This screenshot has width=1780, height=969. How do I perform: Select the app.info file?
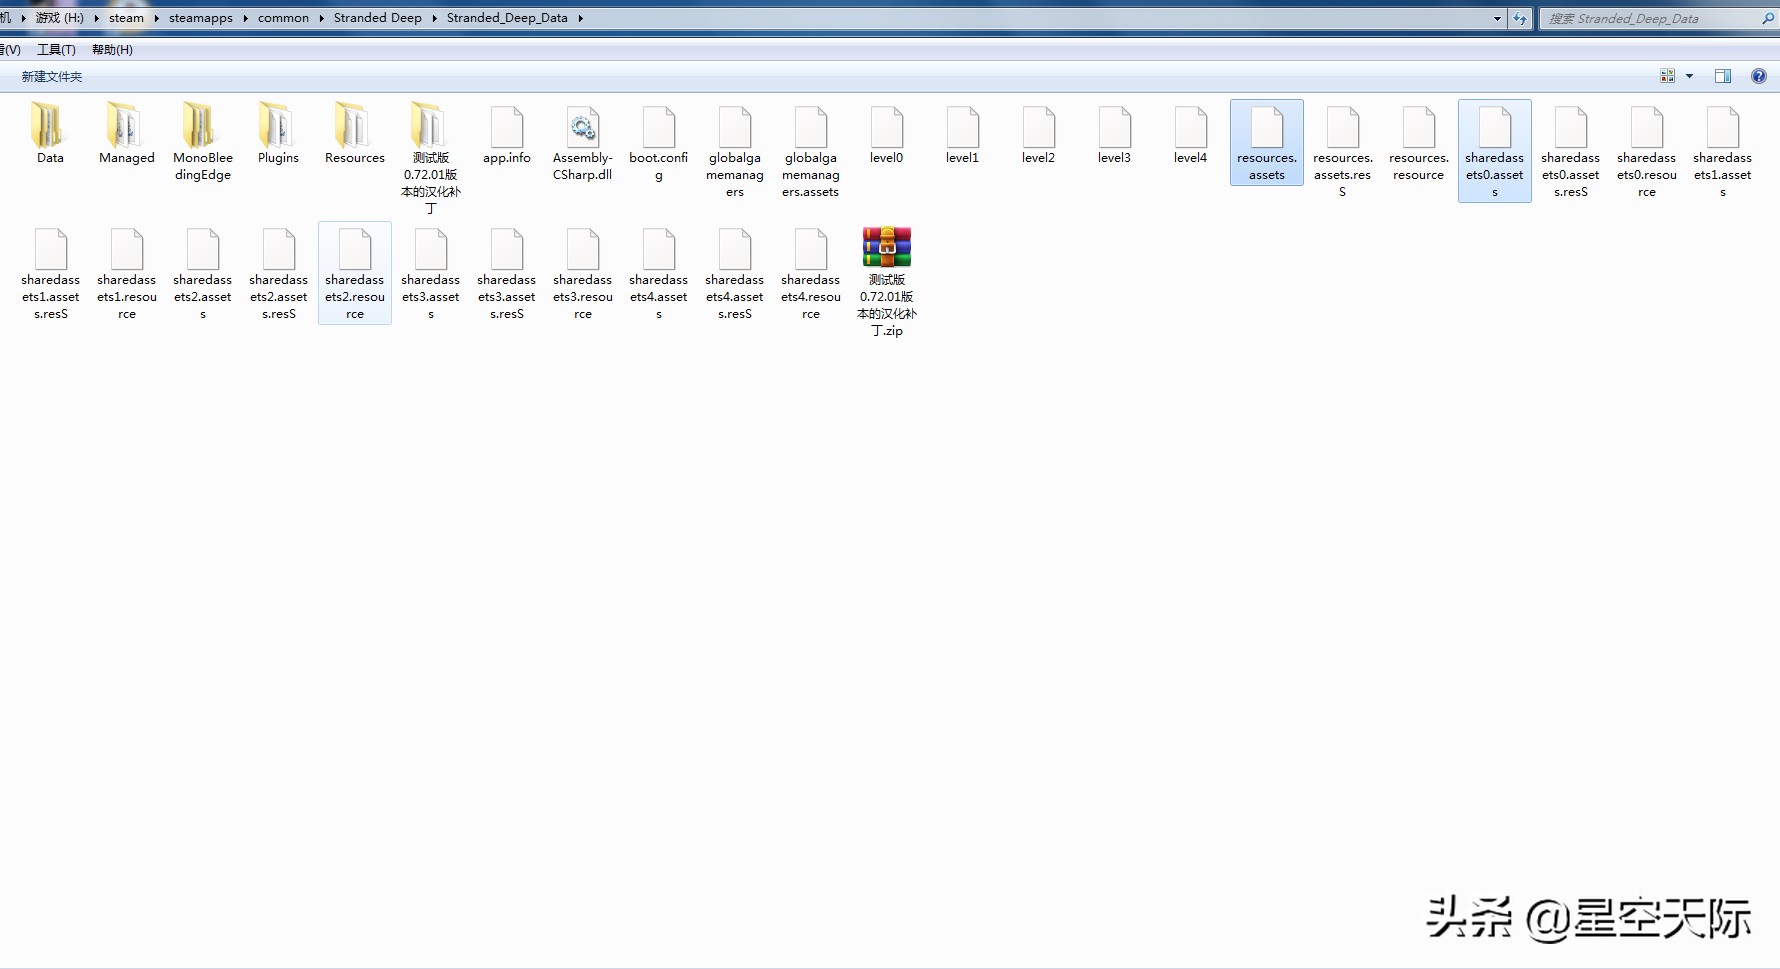[x=507, y=133]
